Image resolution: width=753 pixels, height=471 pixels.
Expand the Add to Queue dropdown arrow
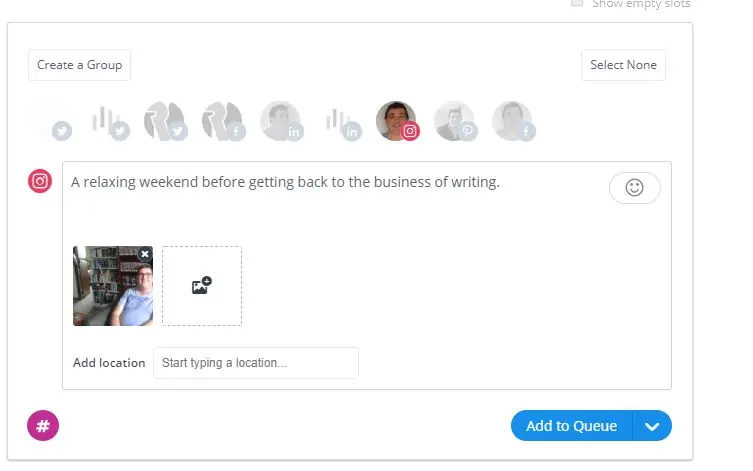tap(653, 426)
